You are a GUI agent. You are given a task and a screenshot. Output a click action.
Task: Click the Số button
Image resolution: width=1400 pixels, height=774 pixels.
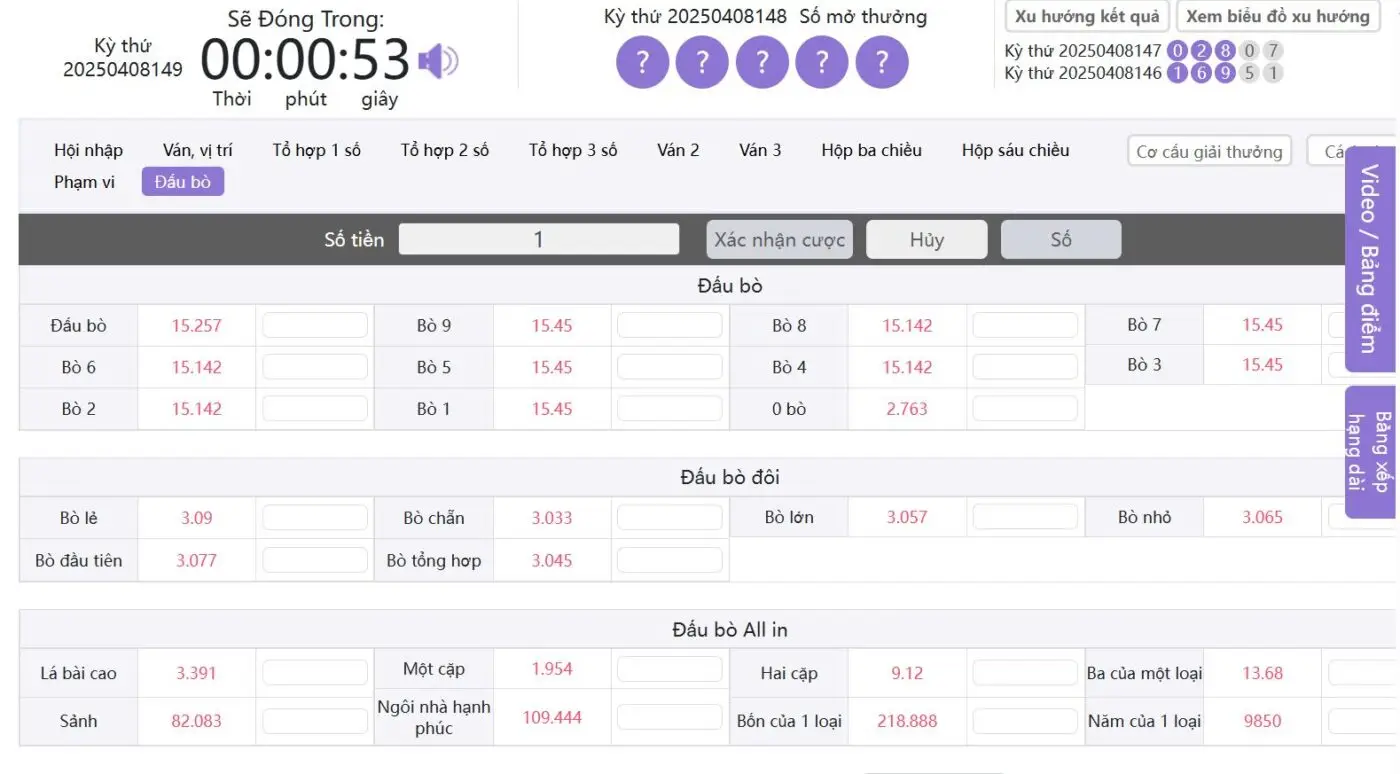tap(1061, 240)
